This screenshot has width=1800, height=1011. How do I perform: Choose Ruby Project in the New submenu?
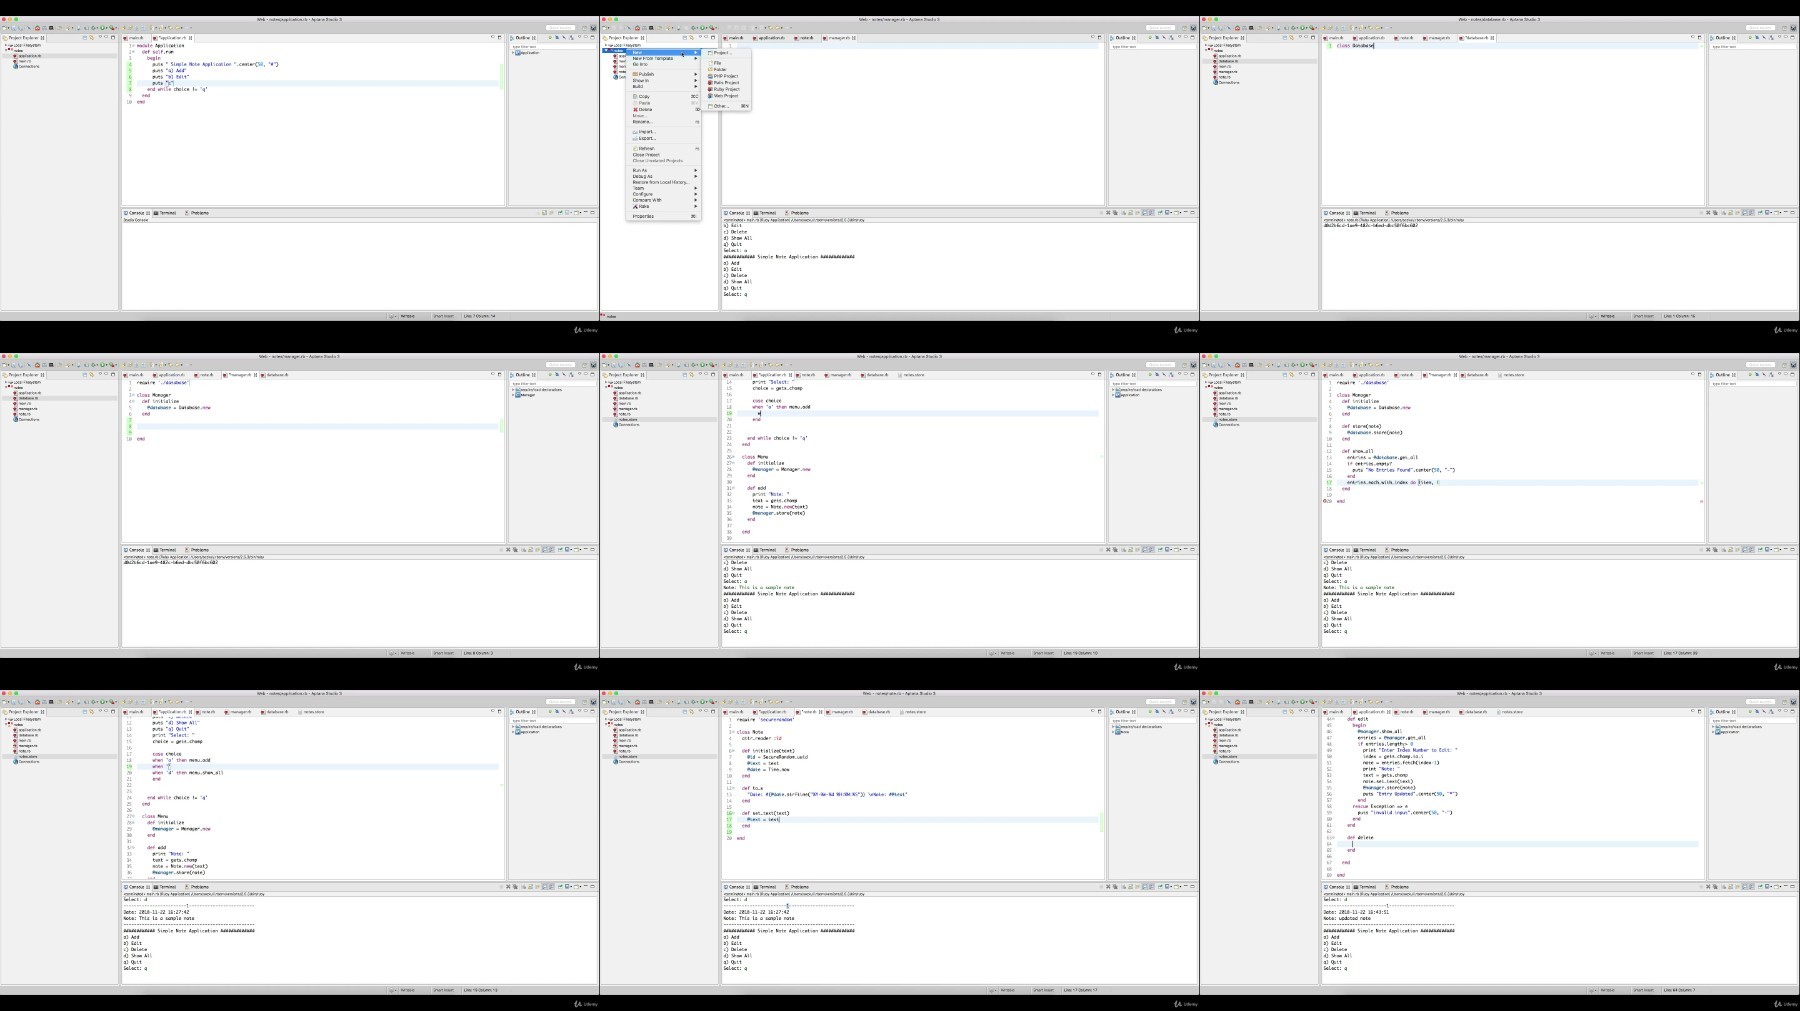(x=724, y=89)
